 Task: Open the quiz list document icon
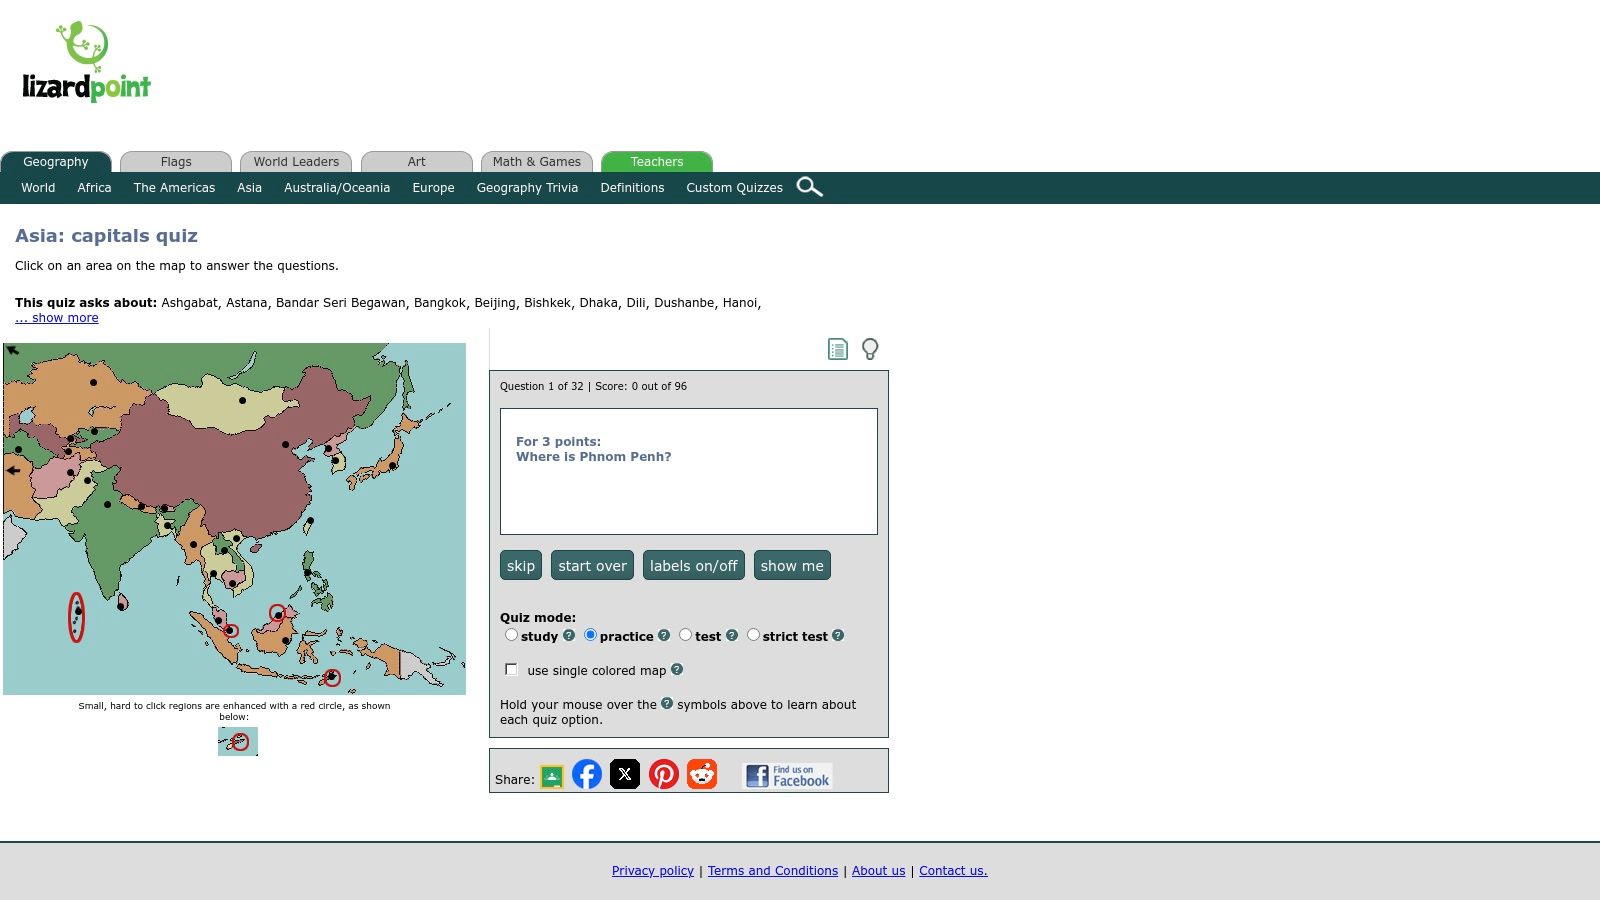[x=837, y=349]
